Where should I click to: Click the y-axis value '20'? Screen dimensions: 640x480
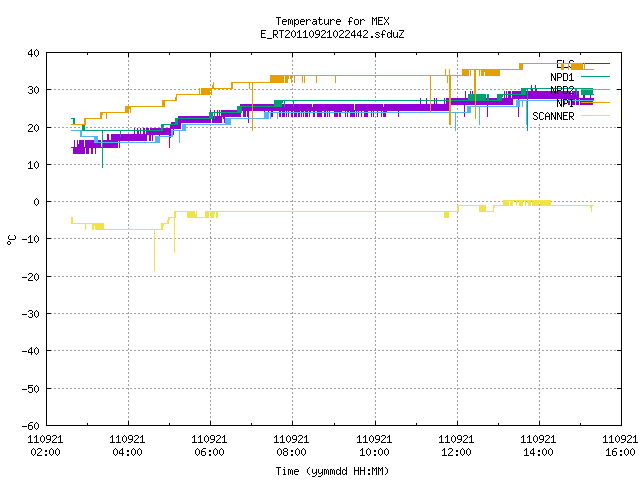pyautogui.click(x=33, y=127)
